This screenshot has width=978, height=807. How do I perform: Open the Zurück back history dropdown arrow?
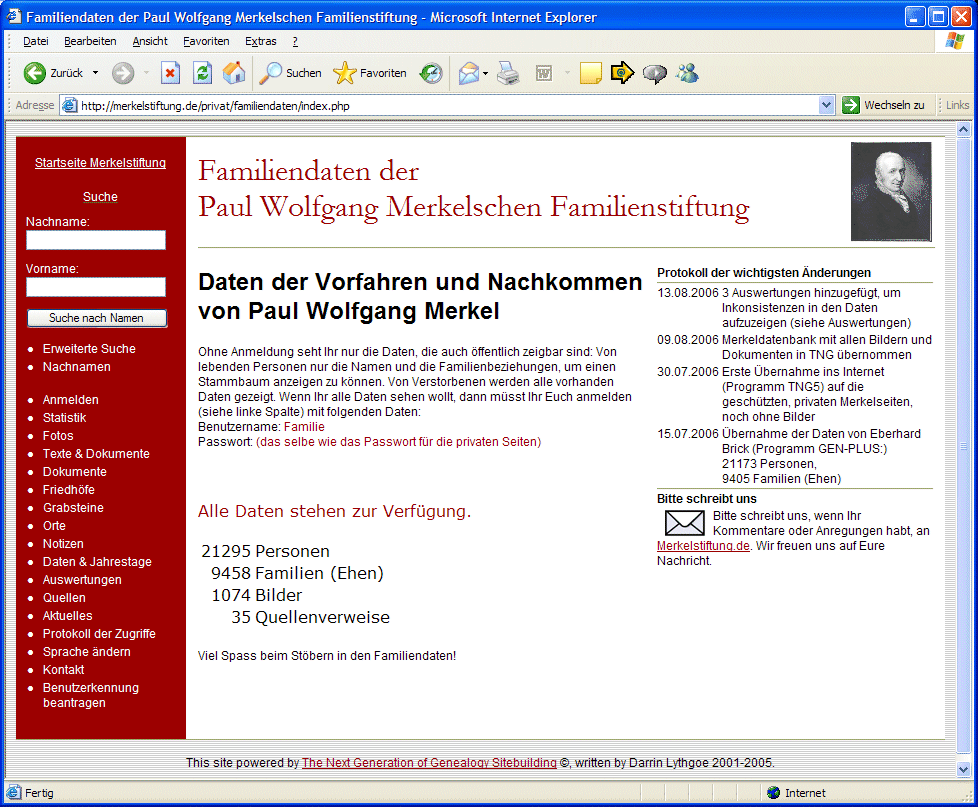(96, 73)
